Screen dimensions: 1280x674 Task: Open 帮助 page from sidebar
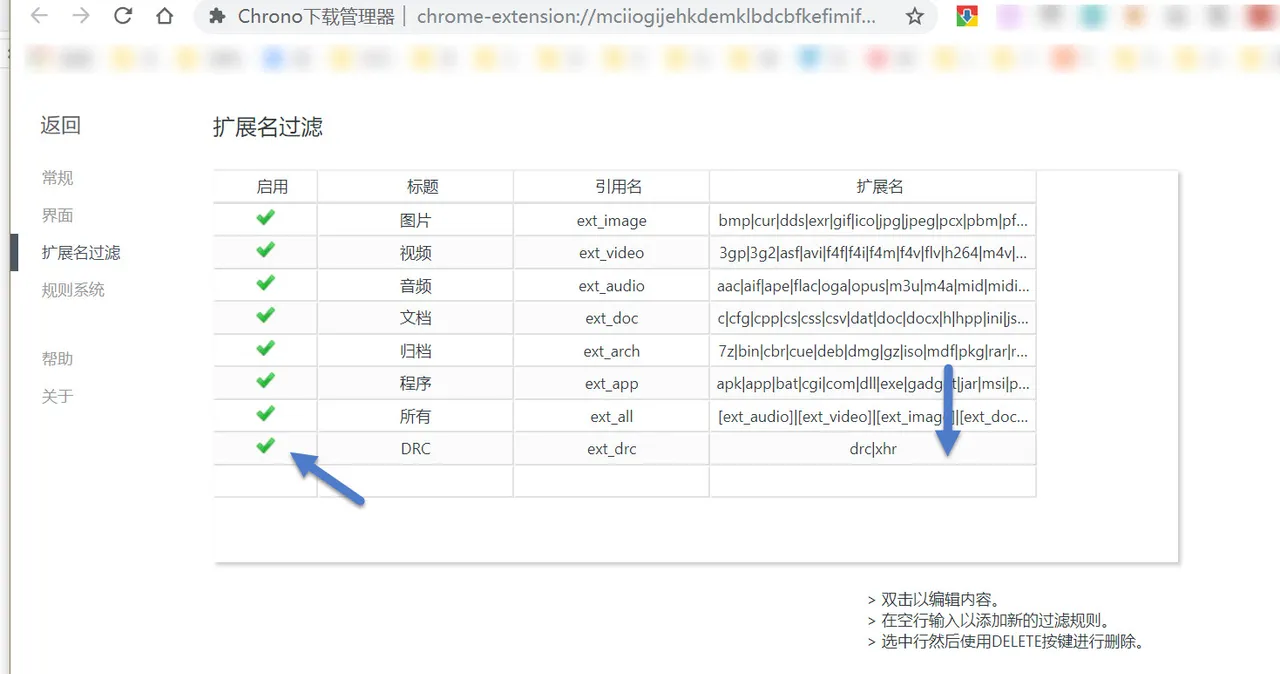click(57, 359)
